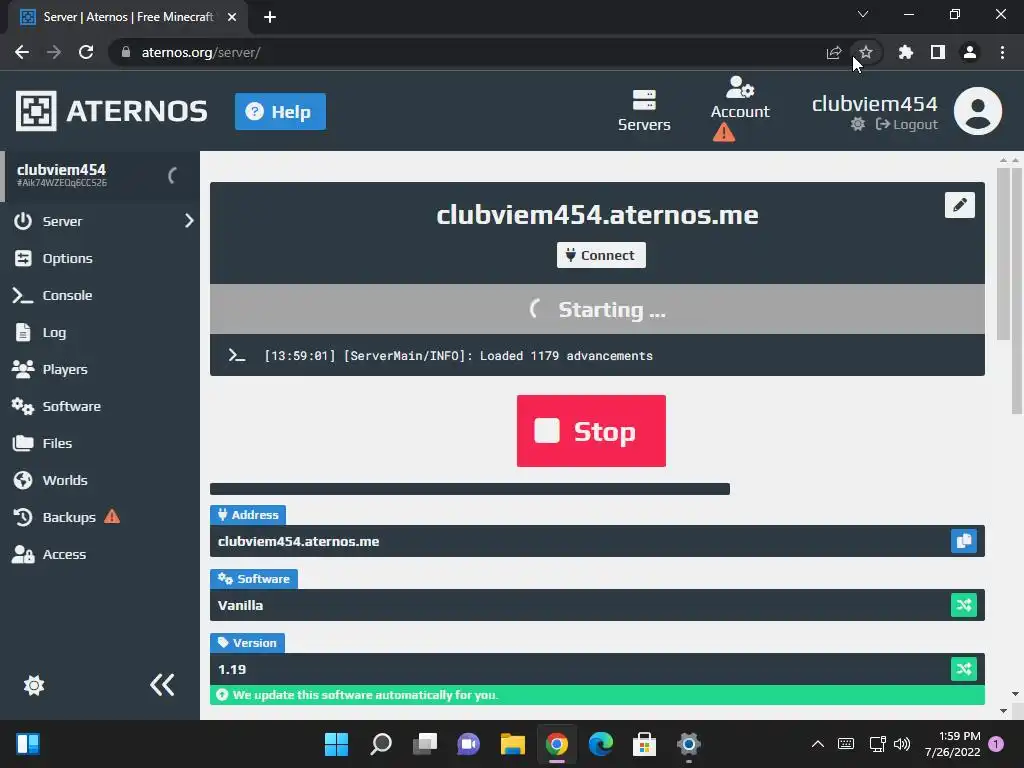Image resolution: width=1024 pixels, height=768 pixels.
Task: Open the Chrome three-dot menu
Action: (1002, 52)
